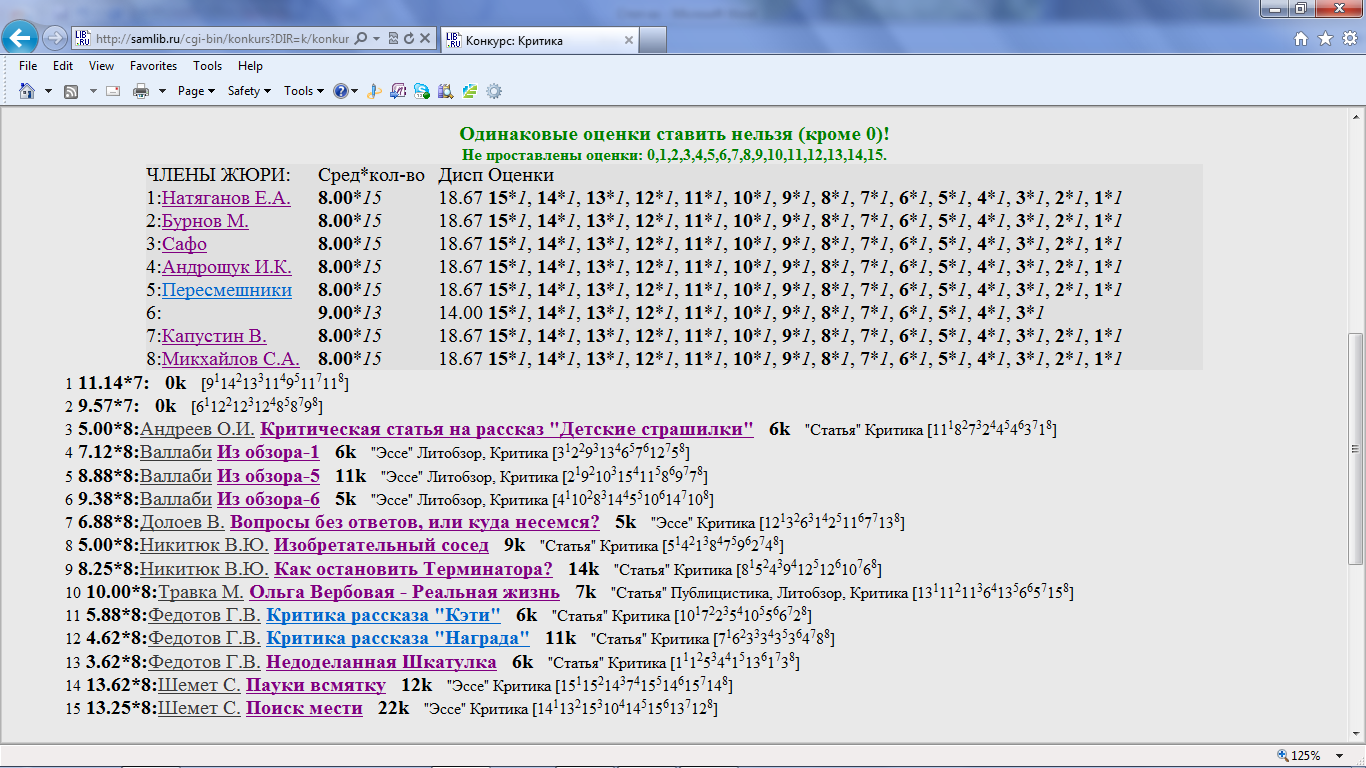
Task: Expand the Safety dropdown menu
Action: pyautogui.click(x=249, y=91)
